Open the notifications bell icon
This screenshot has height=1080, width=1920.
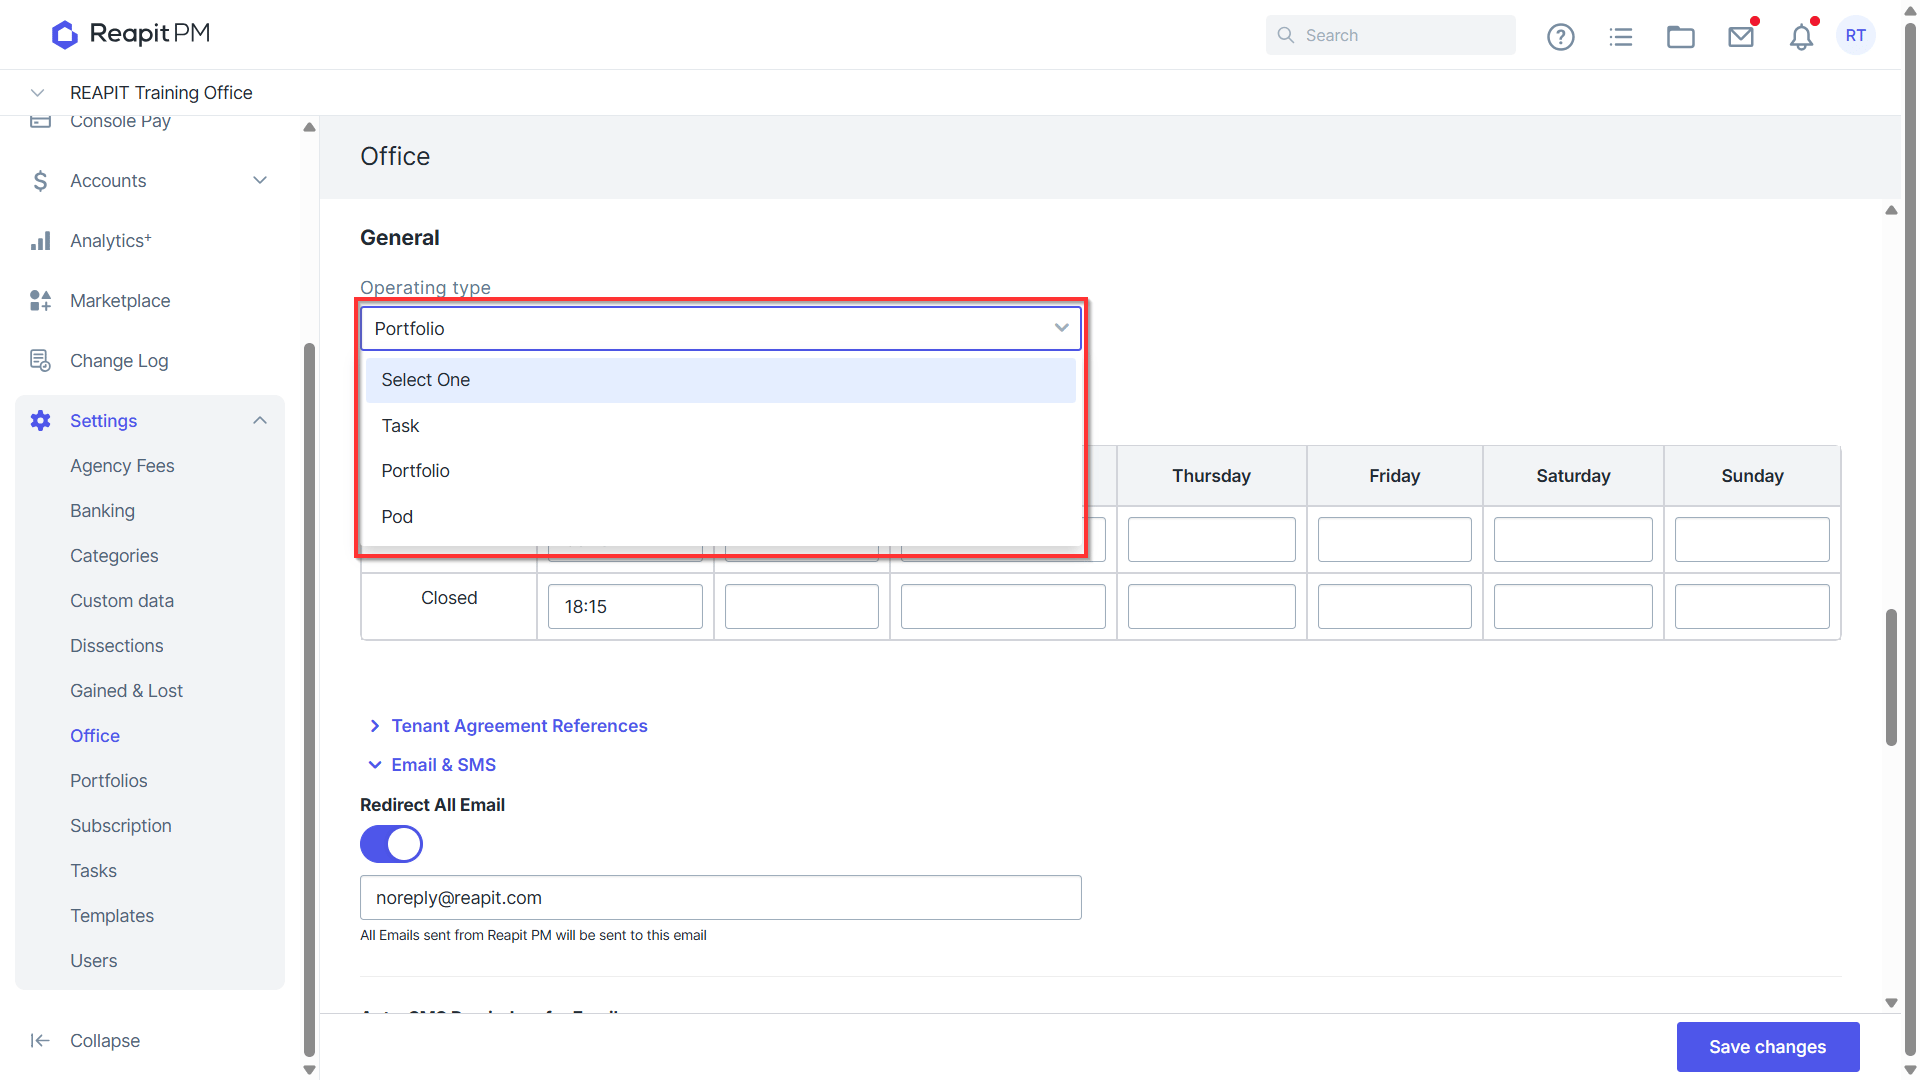pos(1801,37)
